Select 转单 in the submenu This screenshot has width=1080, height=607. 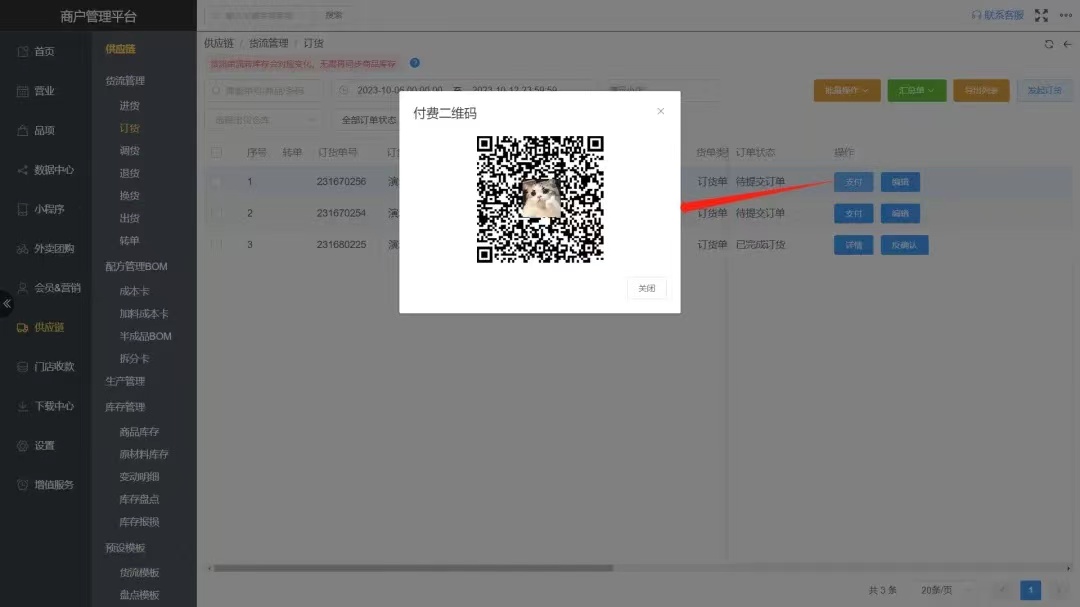pyautogui.click(x=129, y=240)
